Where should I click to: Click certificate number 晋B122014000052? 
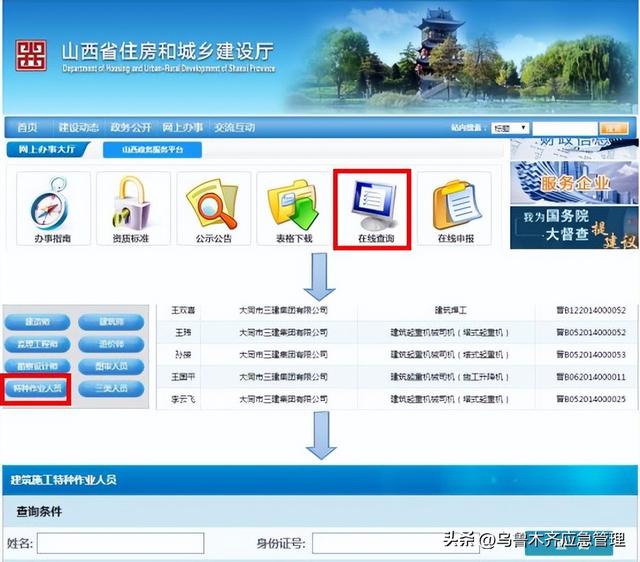coord(591,310)
